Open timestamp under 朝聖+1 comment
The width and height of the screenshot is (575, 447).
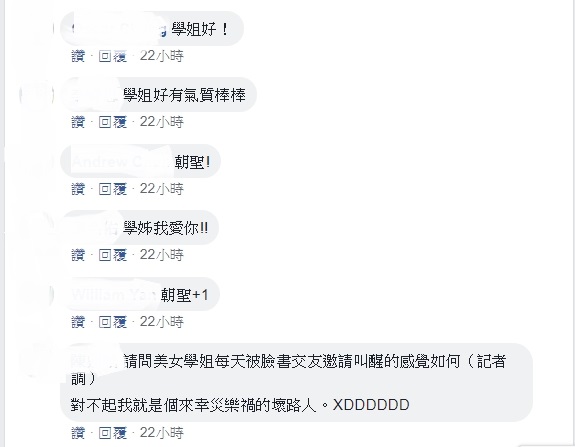pyautogui.click(x=162, y=322)
